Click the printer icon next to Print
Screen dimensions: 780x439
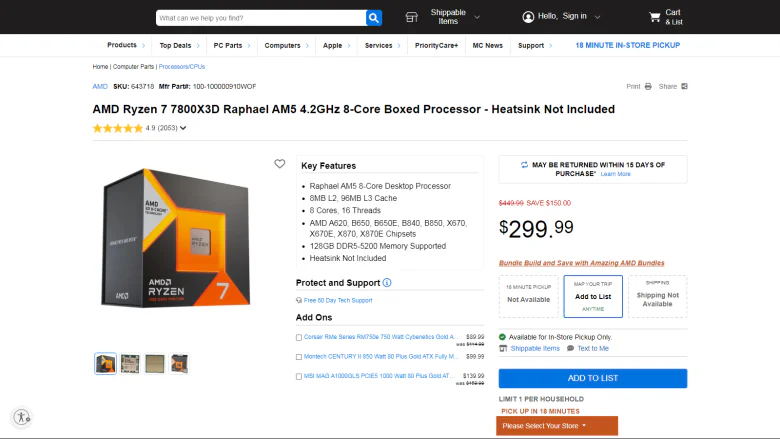click(x=648, y=87)
